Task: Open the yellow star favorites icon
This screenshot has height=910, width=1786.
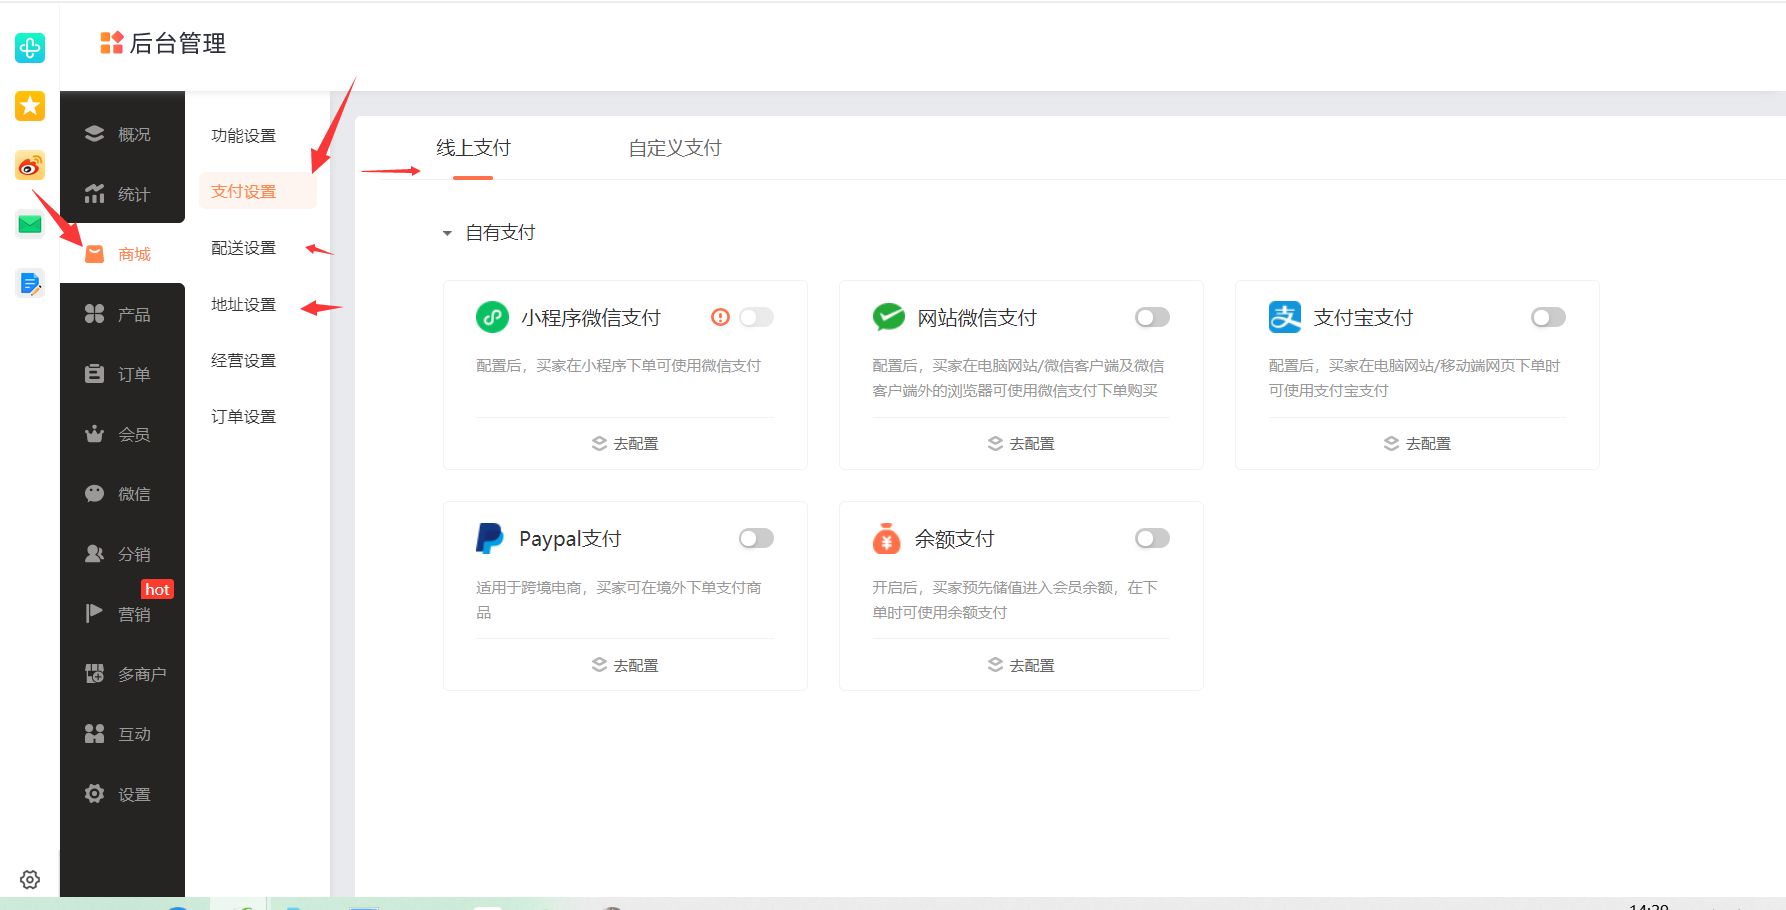Action: click(30, 106)
